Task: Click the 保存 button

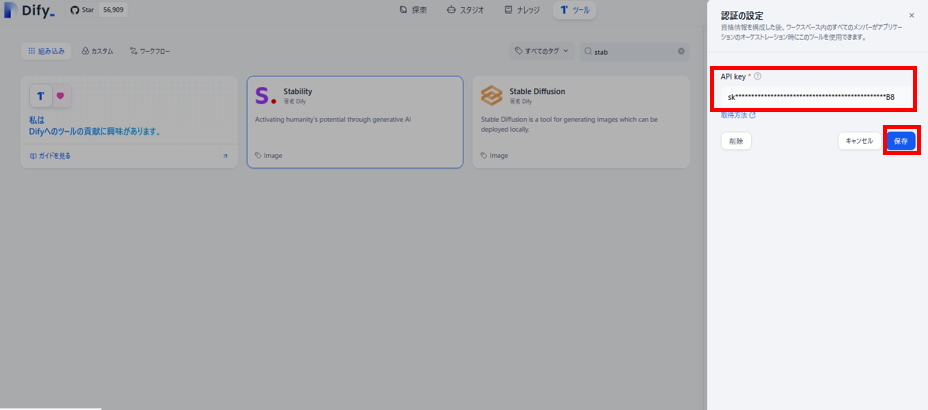Action: click(901, 141)
